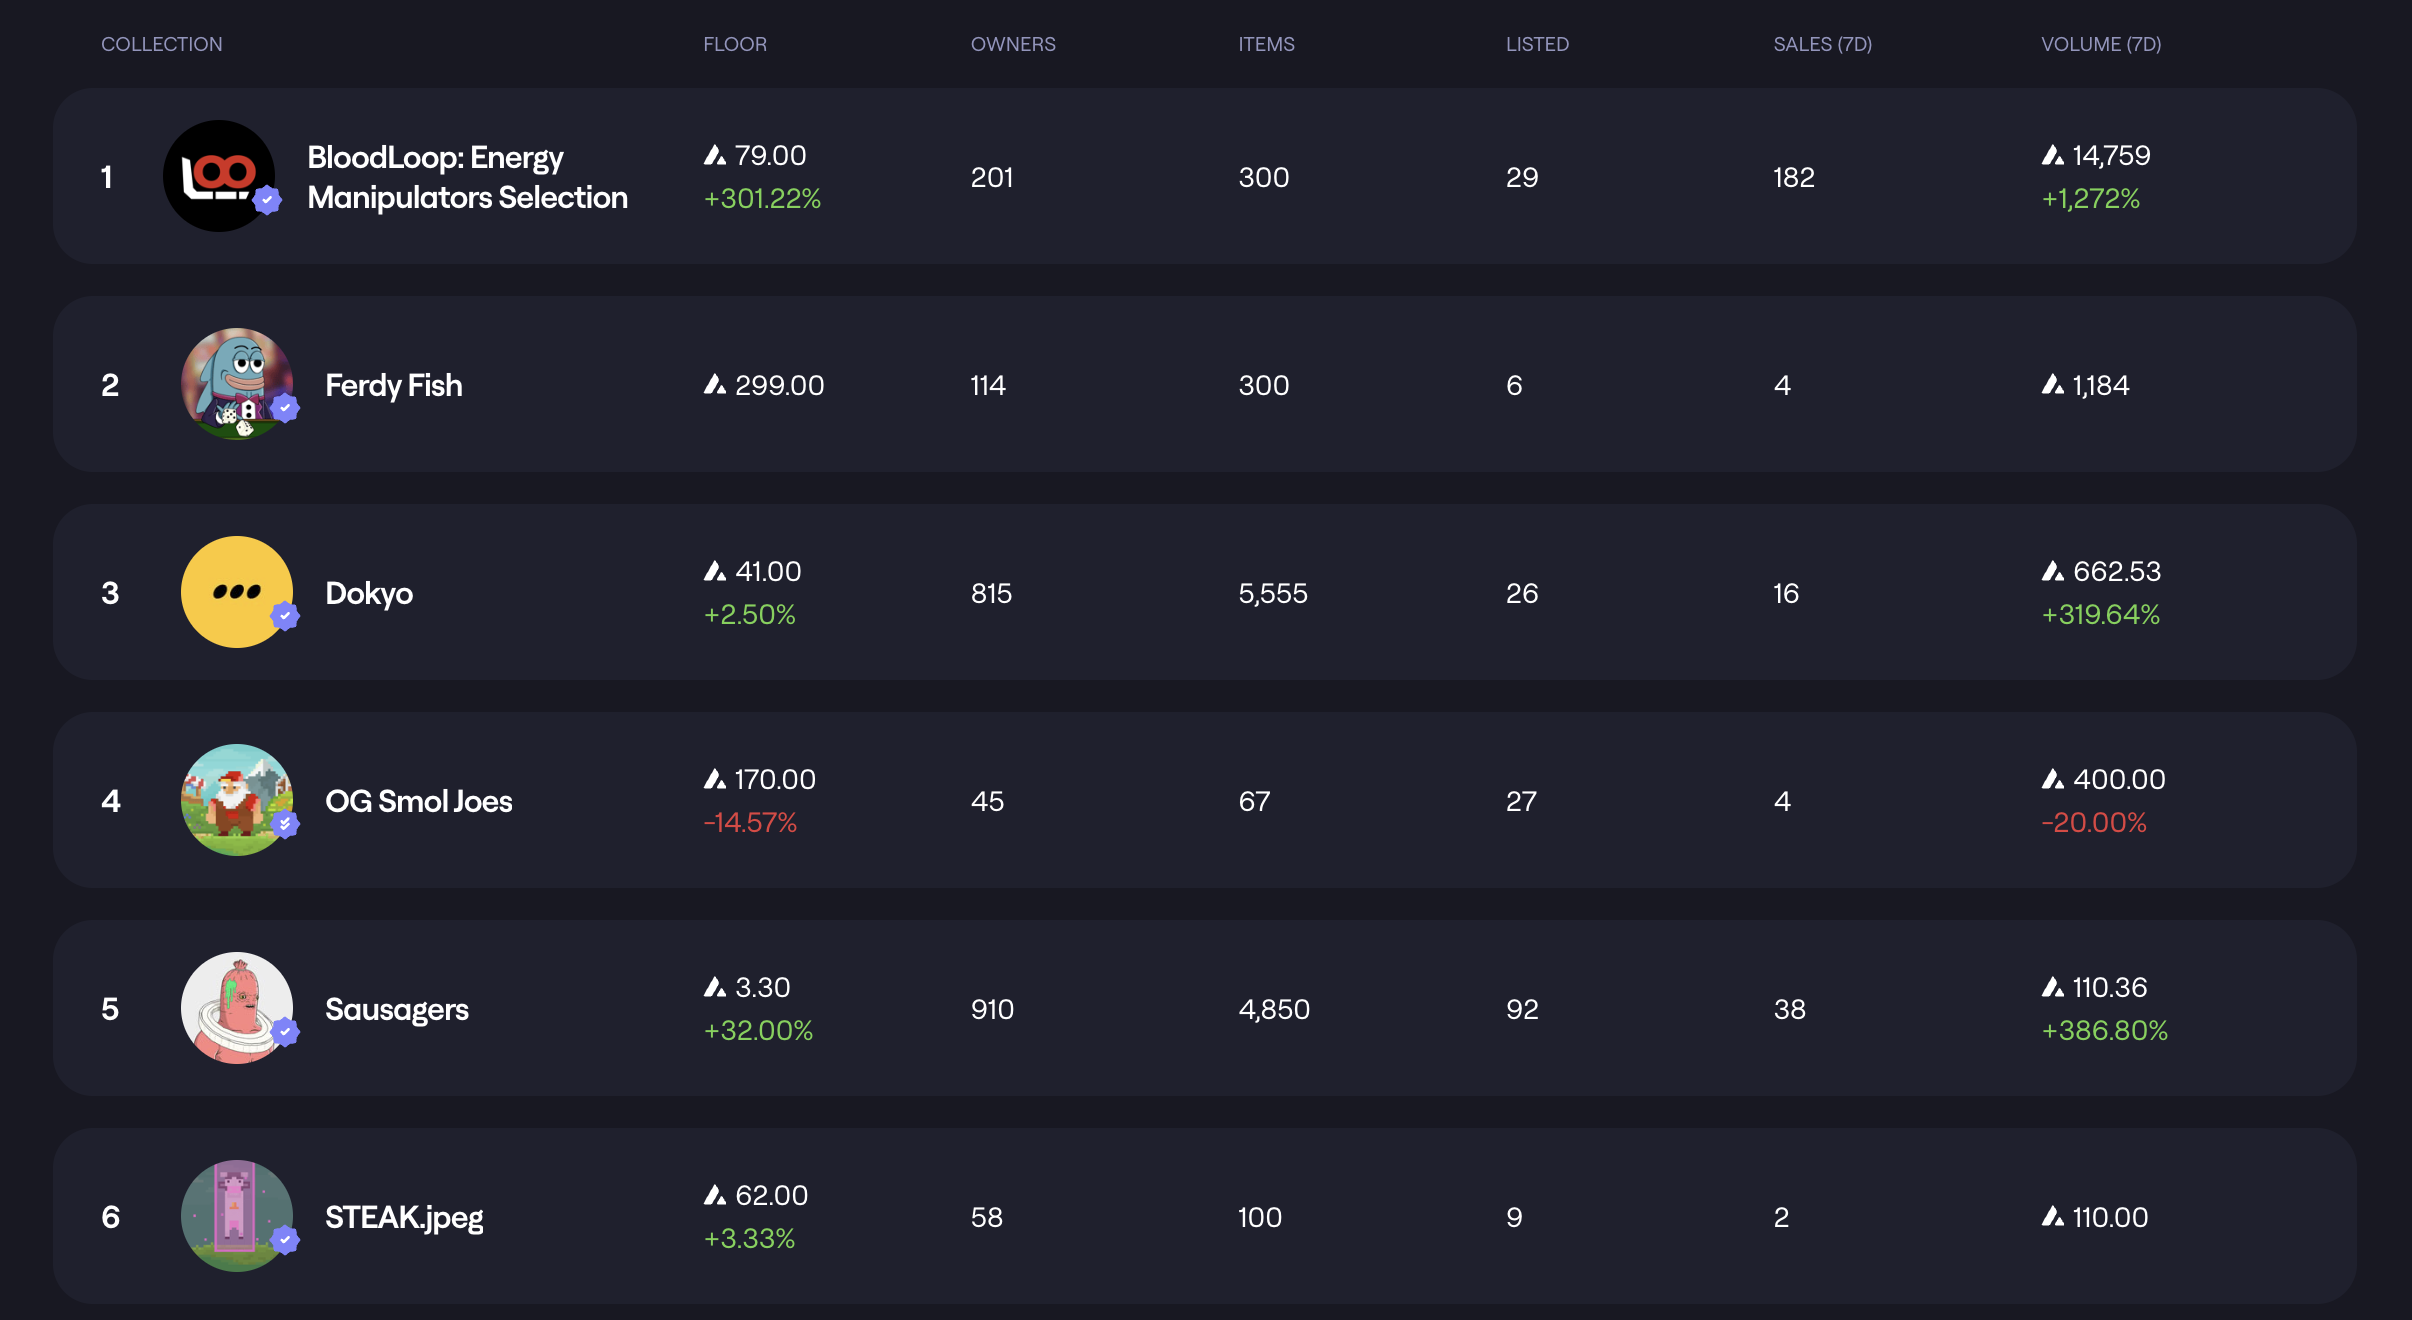Click the BloodLoop collection logo avatar

pyautogui.click(x=218, y=176)
